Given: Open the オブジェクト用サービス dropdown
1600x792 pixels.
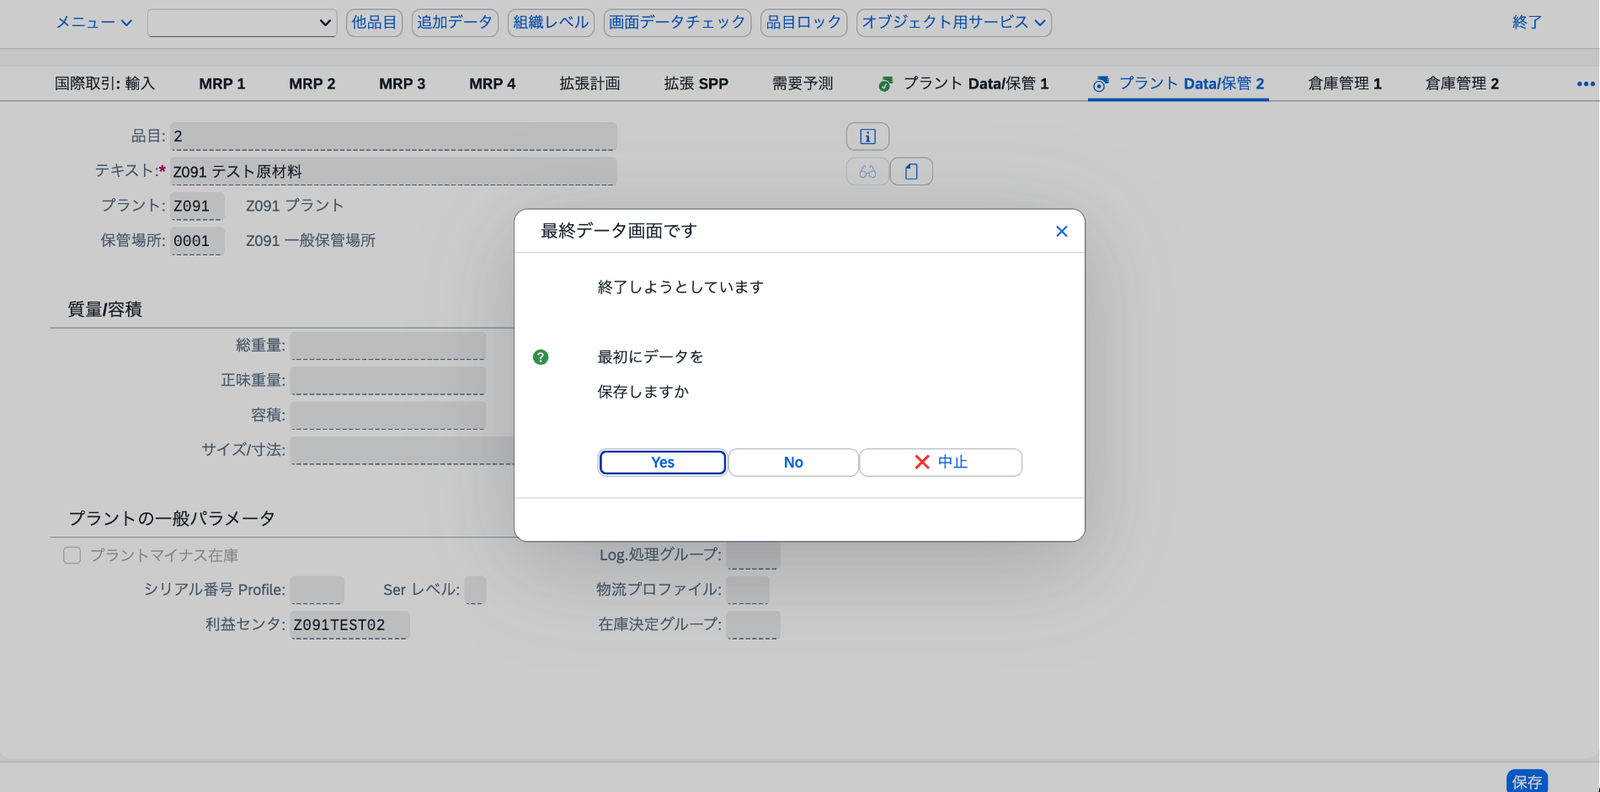Looking at the screenshot, I should click(x=954, y=22).
